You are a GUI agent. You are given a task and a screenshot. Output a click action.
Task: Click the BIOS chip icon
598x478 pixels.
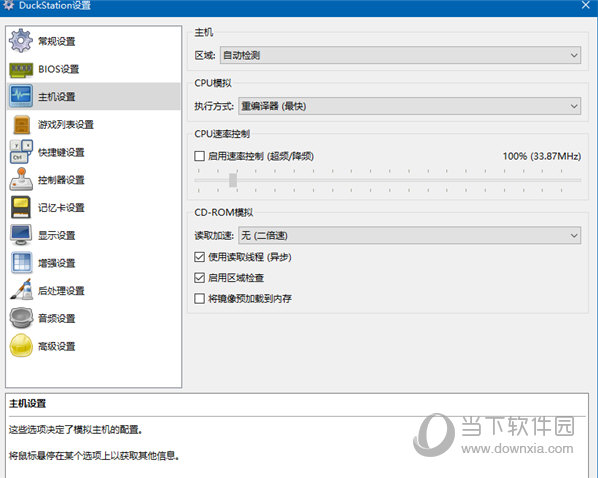coord(21,69)
